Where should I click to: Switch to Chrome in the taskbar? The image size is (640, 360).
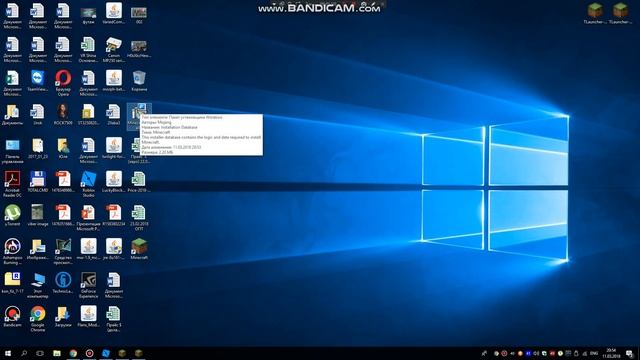click(x=73, y=353)
